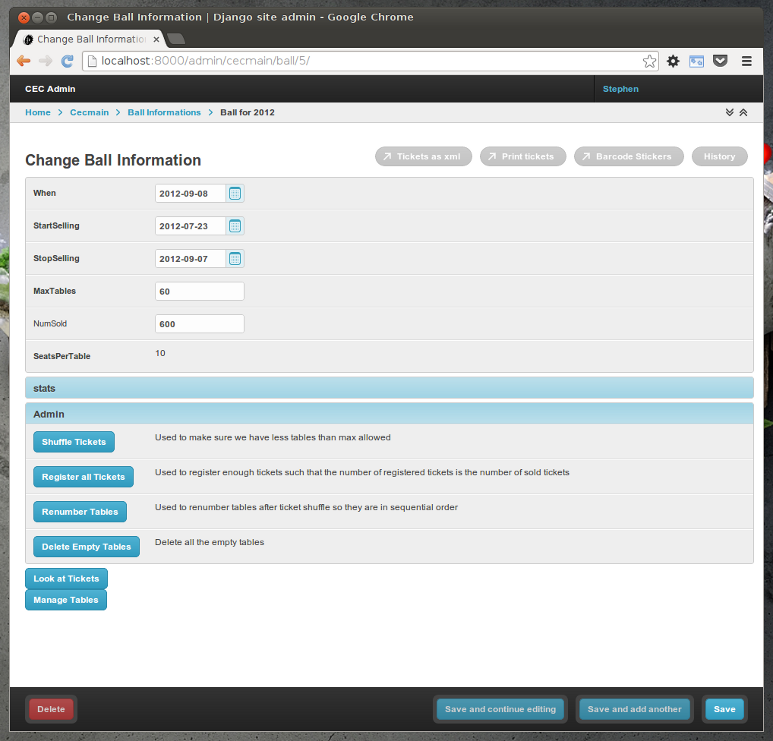This screenshot has width=773, height=741.
Task: Click Save and add another
Action: click(634, 709)
